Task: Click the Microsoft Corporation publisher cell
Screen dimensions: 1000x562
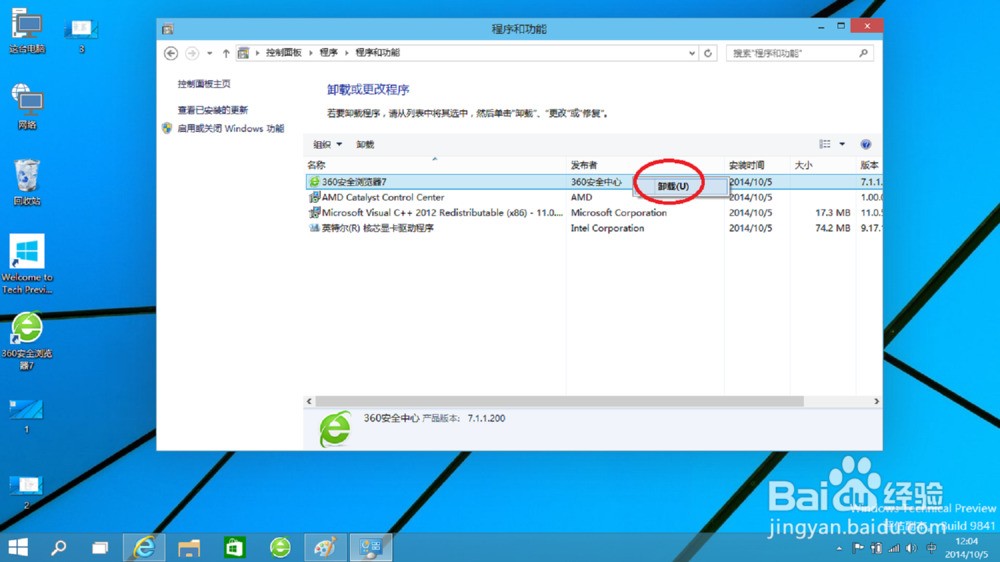Action: pyautogui.click(x=619, y=212)
